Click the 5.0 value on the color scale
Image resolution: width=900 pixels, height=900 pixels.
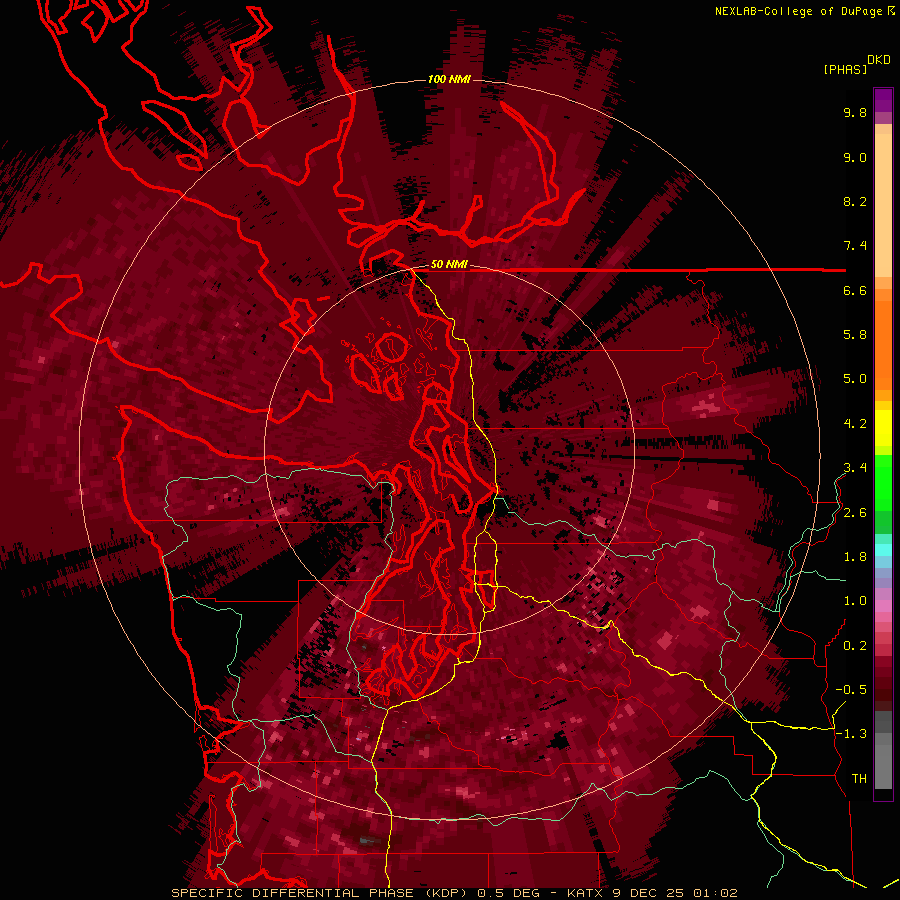tap(855, 379)
